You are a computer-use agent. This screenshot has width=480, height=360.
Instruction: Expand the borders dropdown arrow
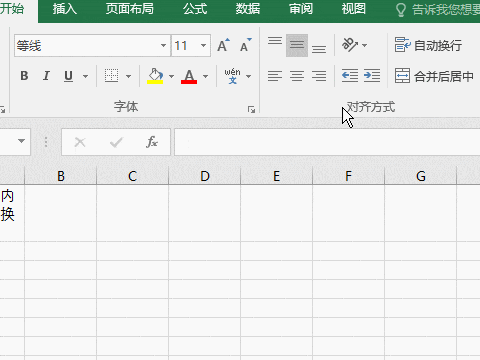128,76
